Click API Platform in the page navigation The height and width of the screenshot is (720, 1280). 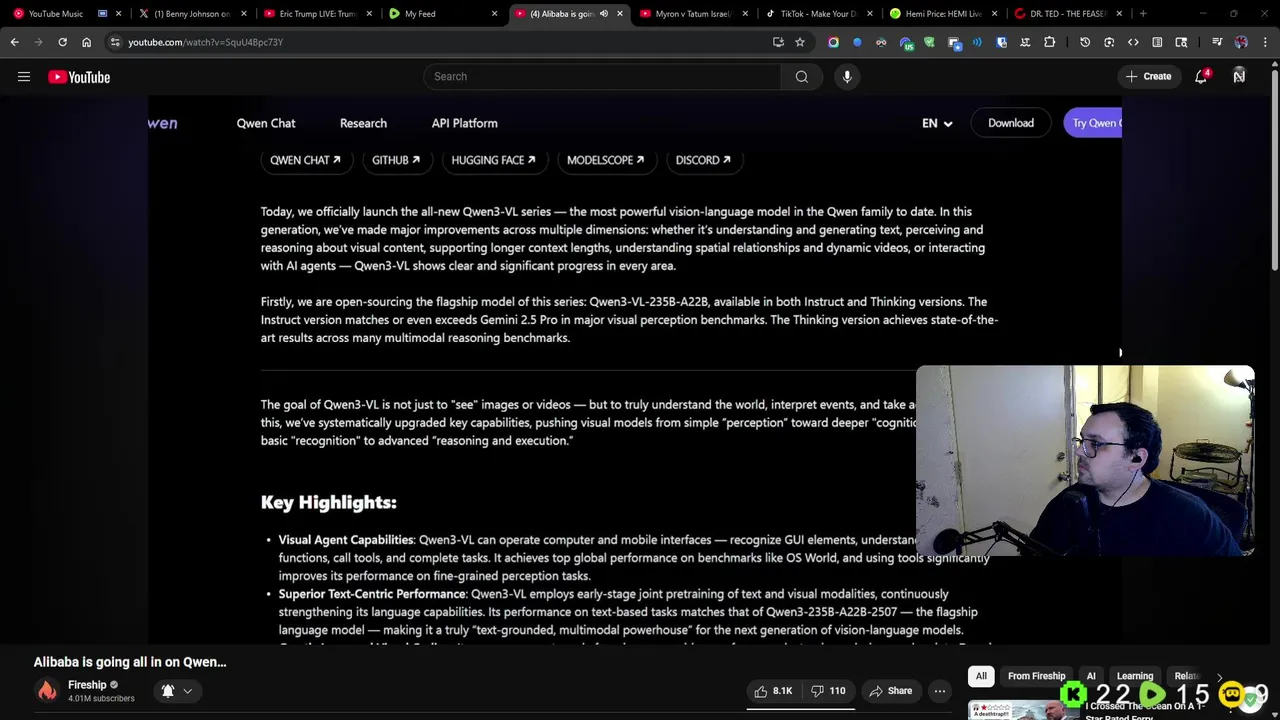(464, 123)
